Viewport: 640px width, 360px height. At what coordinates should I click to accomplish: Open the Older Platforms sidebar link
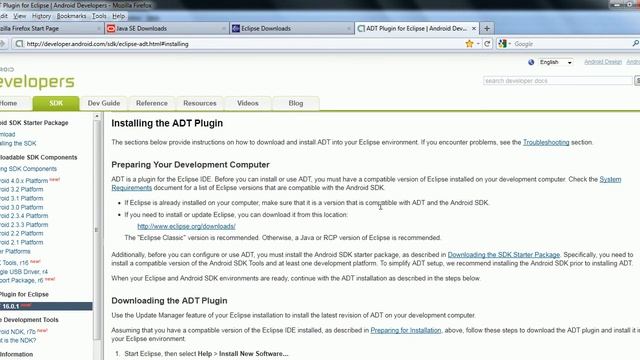click(x=16, y=251)
